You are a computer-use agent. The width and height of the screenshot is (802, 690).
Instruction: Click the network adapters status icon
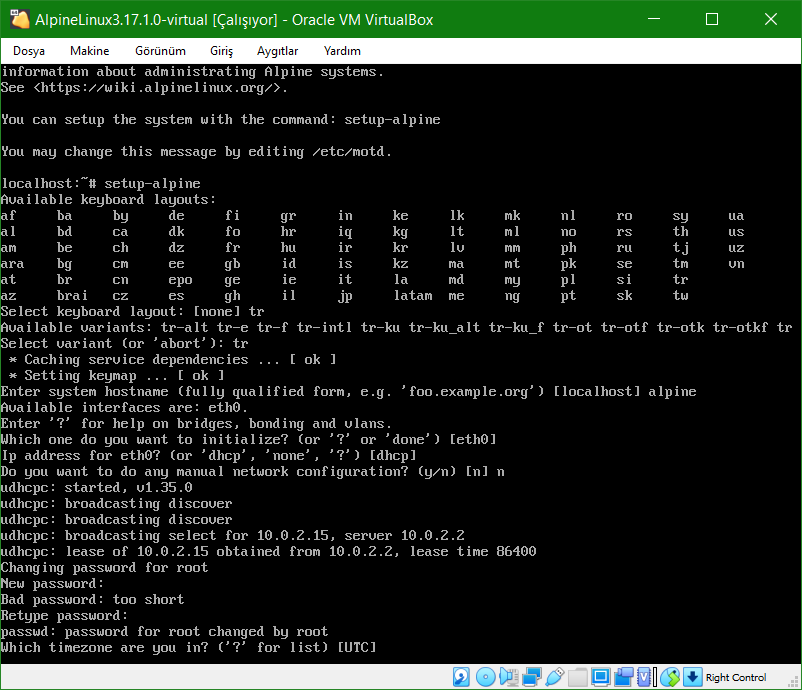[532, 677]
